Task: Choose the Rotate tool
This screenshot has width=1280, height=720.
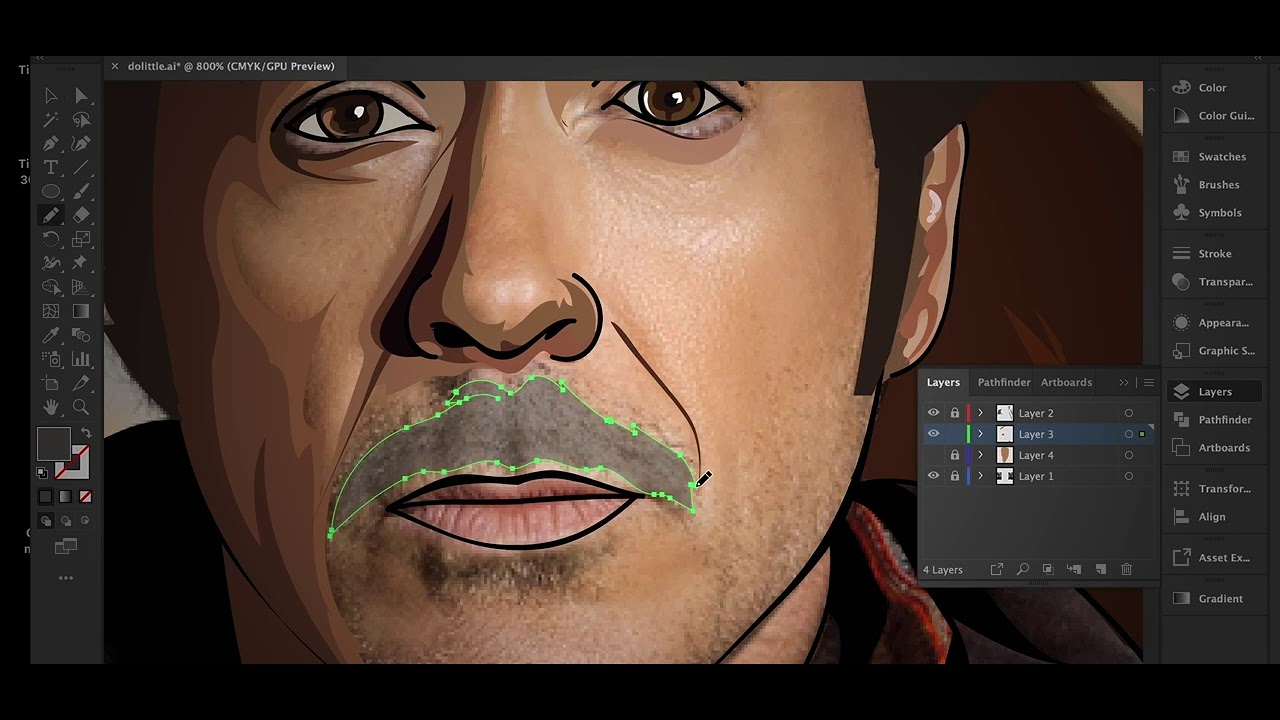Action: tap(50, 239)
